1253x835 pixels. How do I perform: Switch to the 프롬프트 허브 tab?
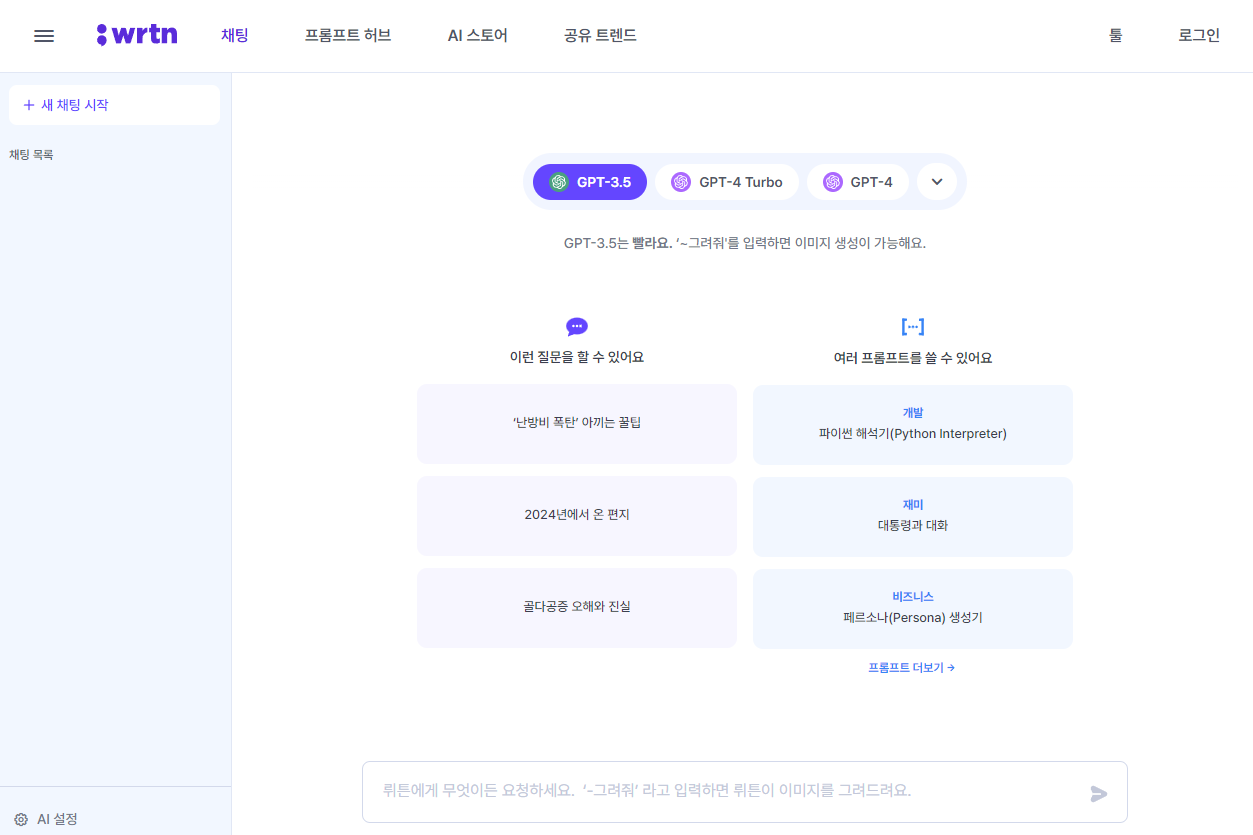[x=347, y=33]
